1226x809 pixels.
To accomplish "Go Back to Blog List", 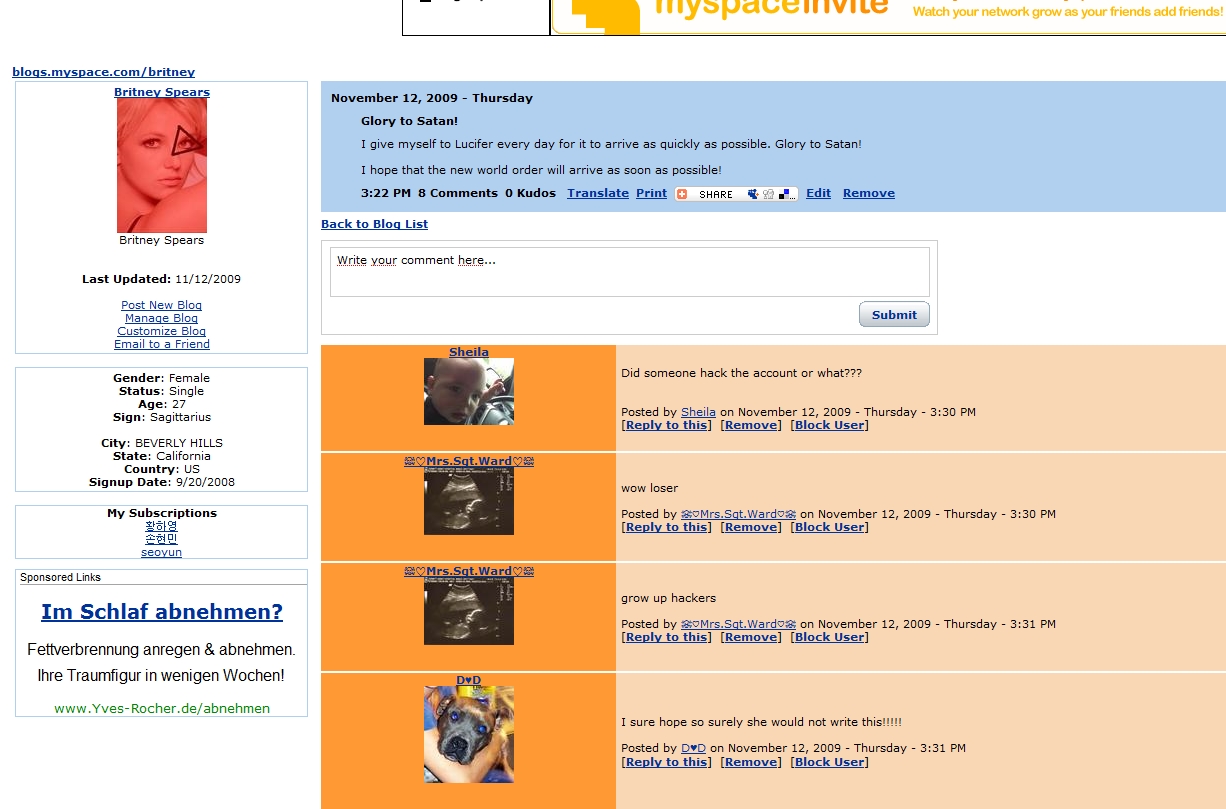I will point(374,224).
